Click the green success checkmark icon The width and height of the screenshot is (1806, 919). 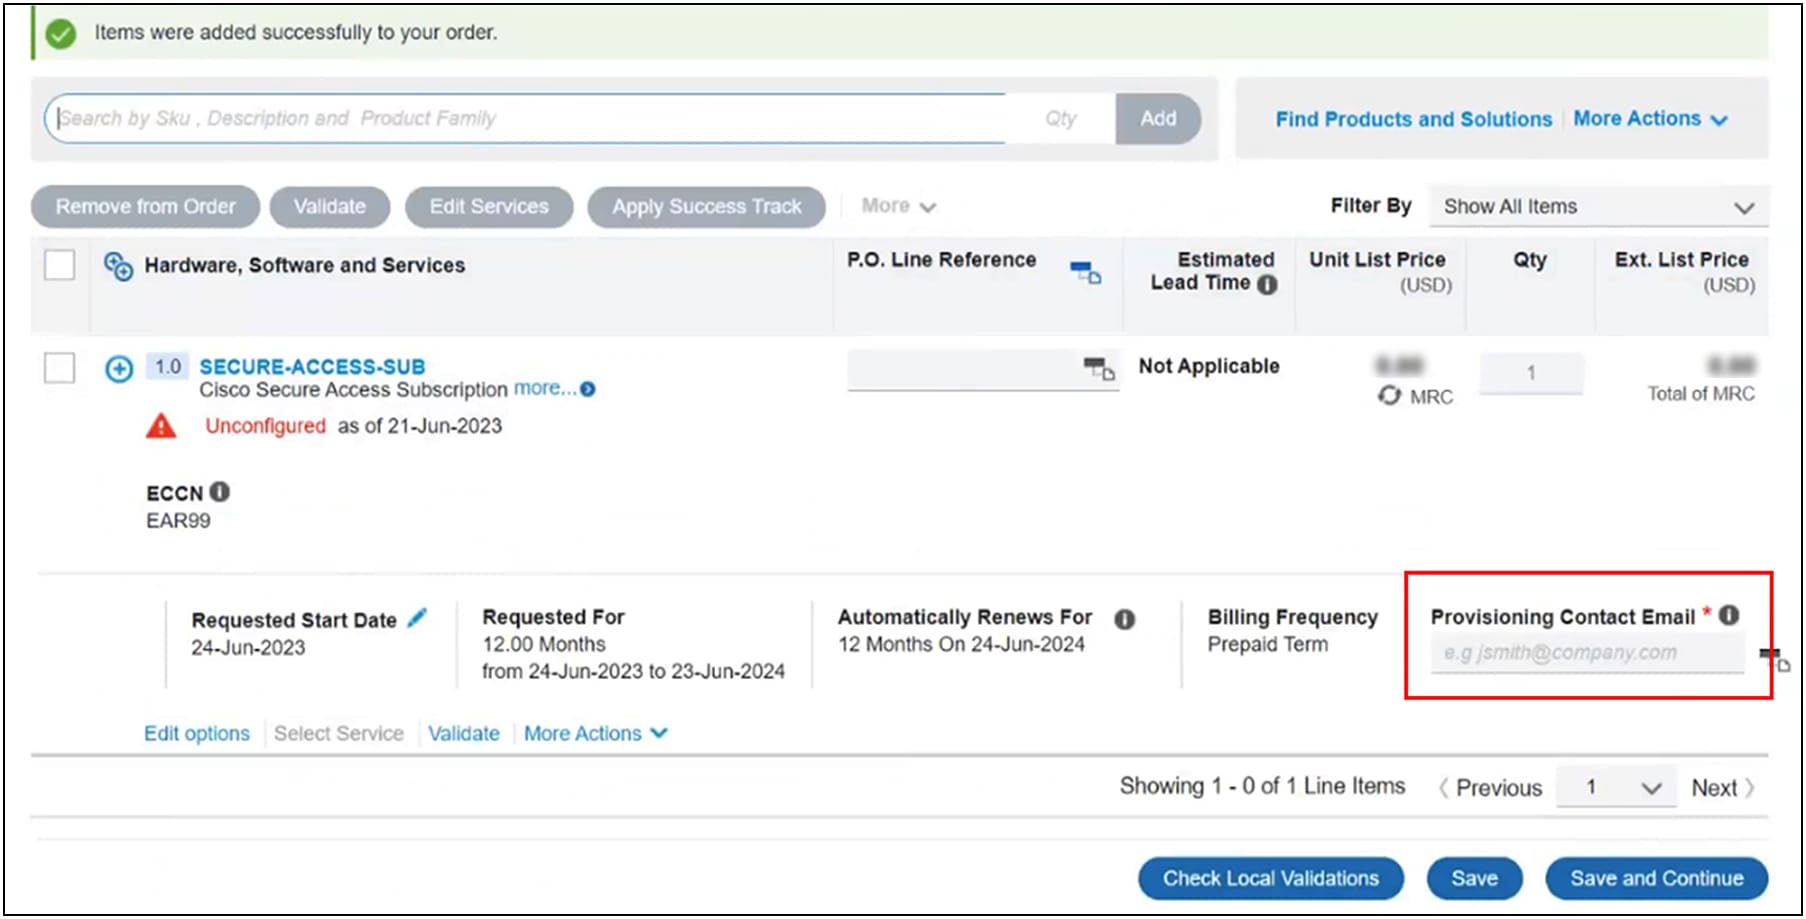pos(61,34)
